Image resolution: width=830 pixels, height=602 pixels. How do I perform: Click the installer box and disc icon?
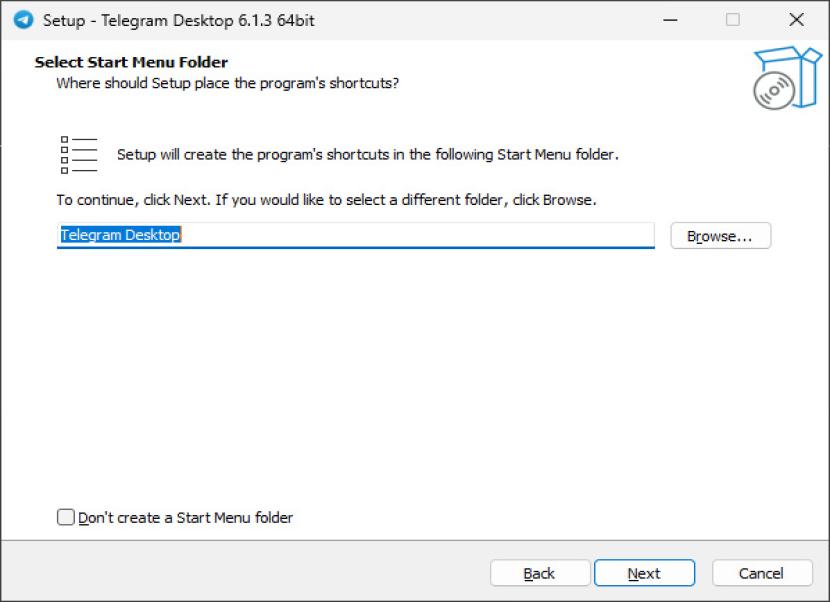tap(785, 77)
